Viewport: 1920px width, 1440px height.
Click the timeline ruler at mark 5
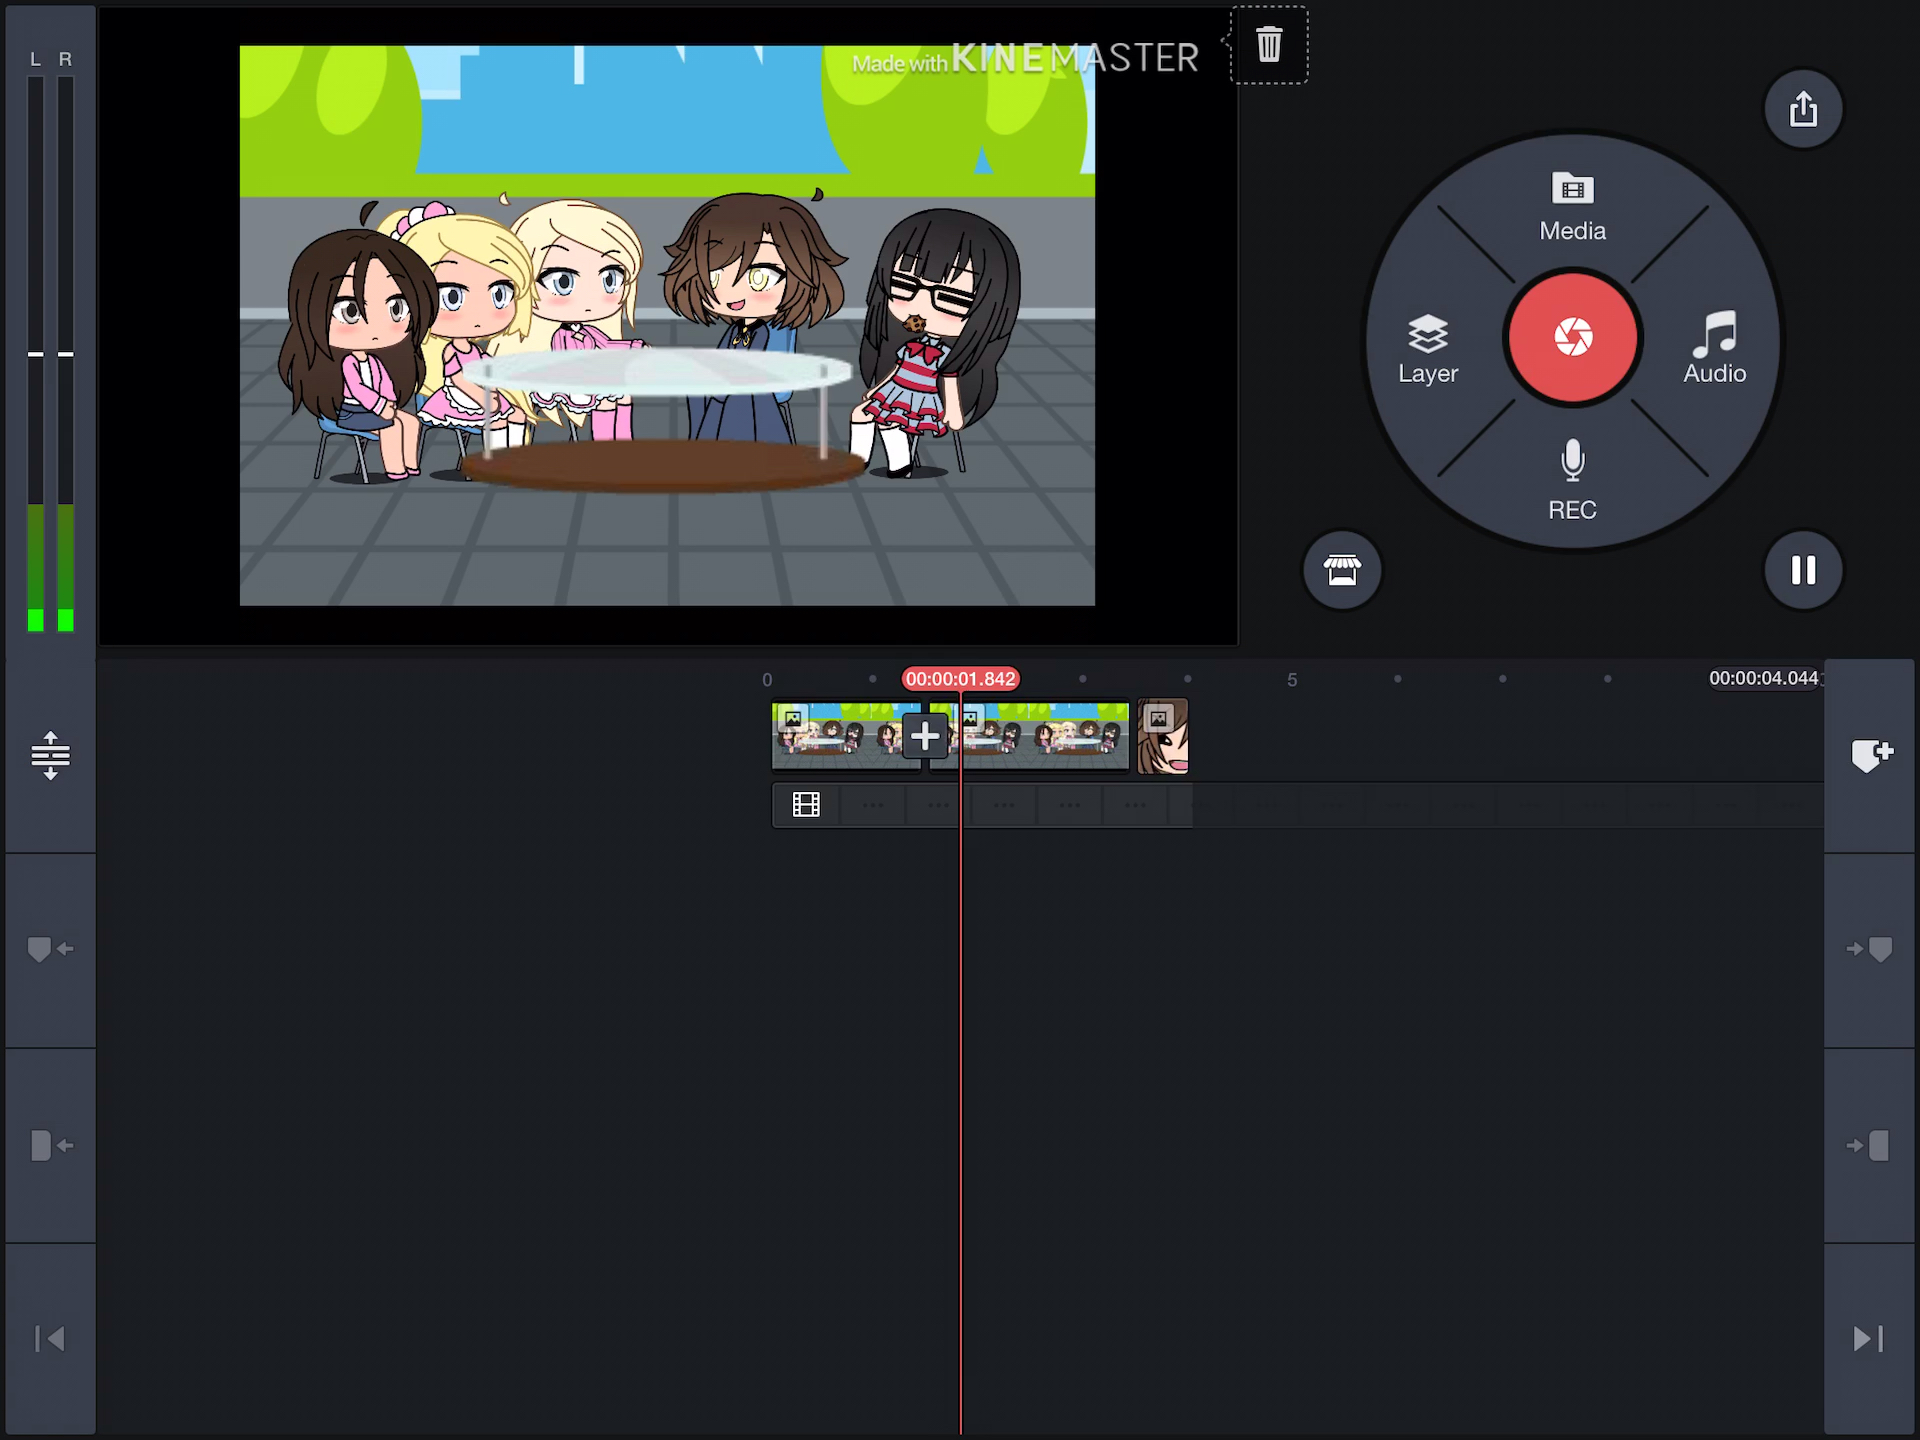1292,680
